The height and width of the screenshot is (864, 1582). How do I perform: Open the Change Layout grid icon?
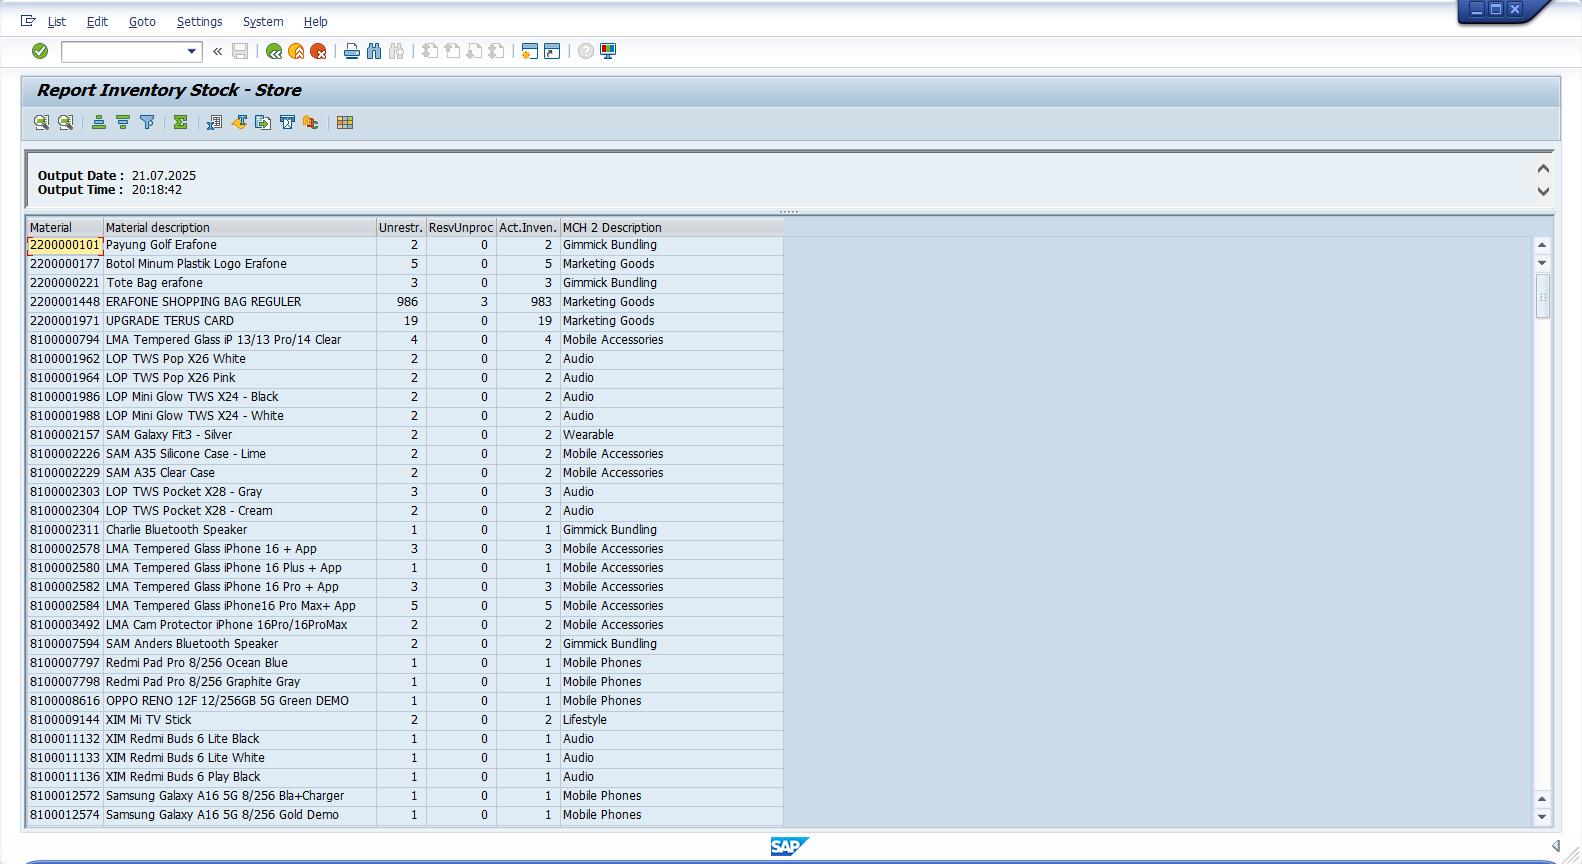tap(345, 122)
